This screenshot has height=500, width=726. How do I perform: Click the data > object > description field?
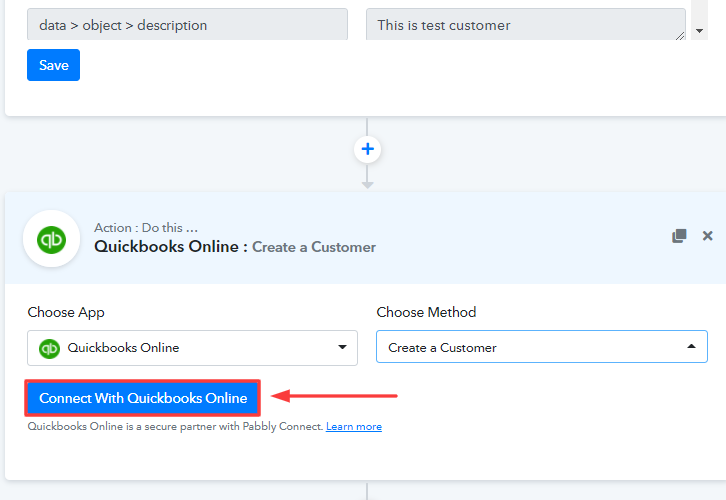point(187,25)
